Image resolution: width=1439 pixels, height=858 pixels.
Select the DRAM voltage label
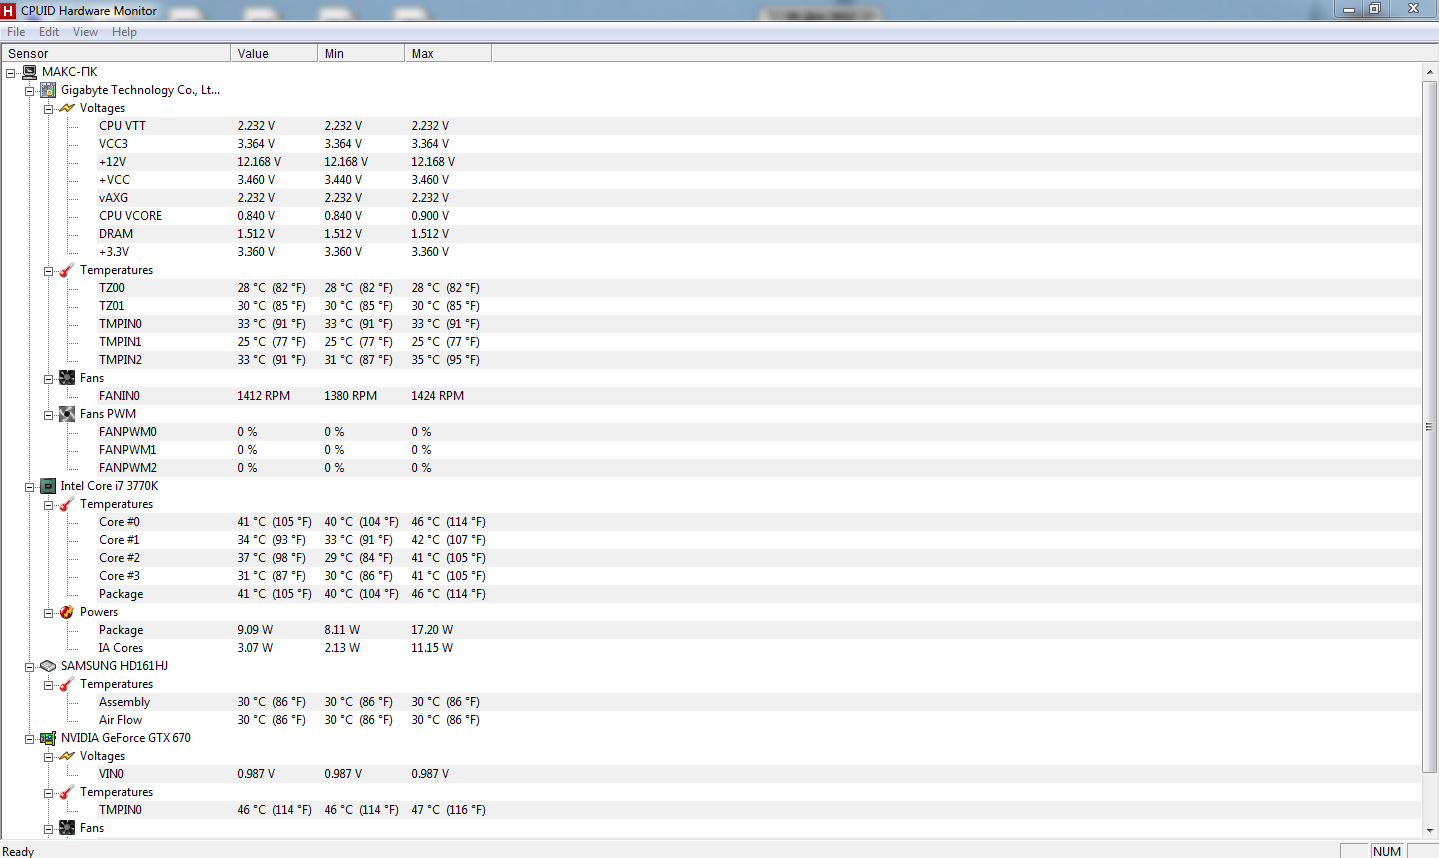pos(116,234)
